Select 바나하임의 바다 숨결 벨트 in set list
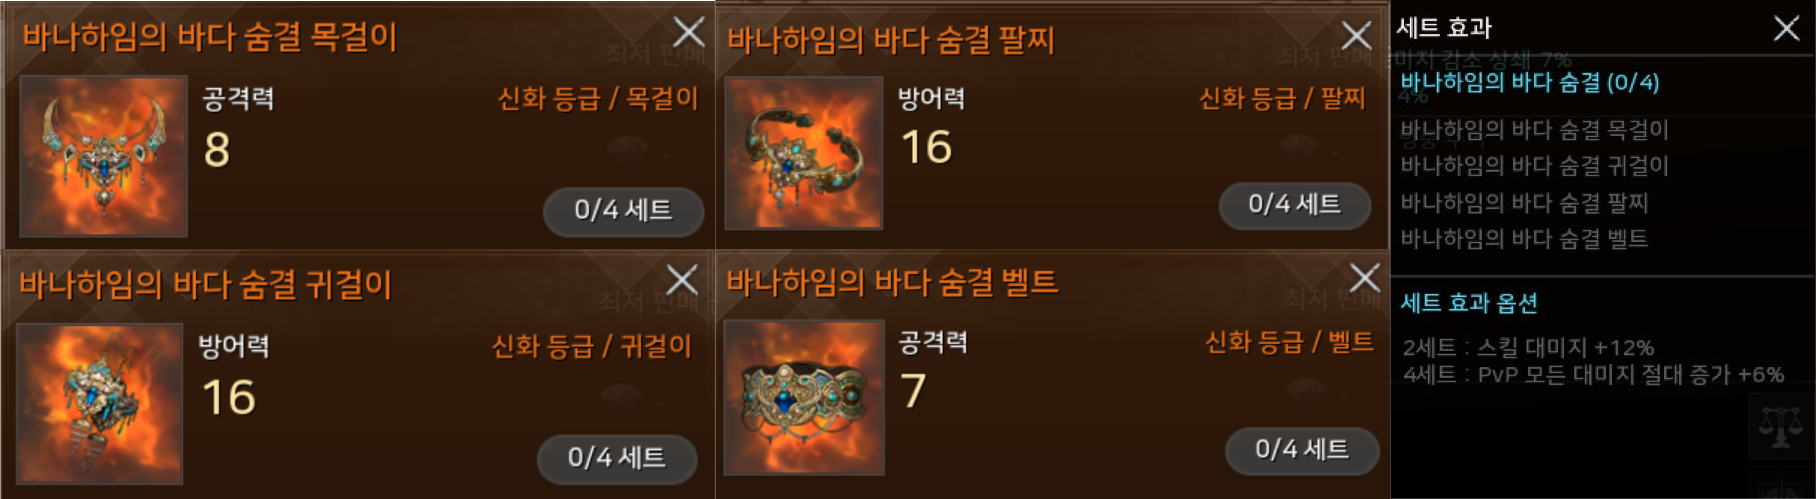 pyautogui.click(x=1524, y=239)
